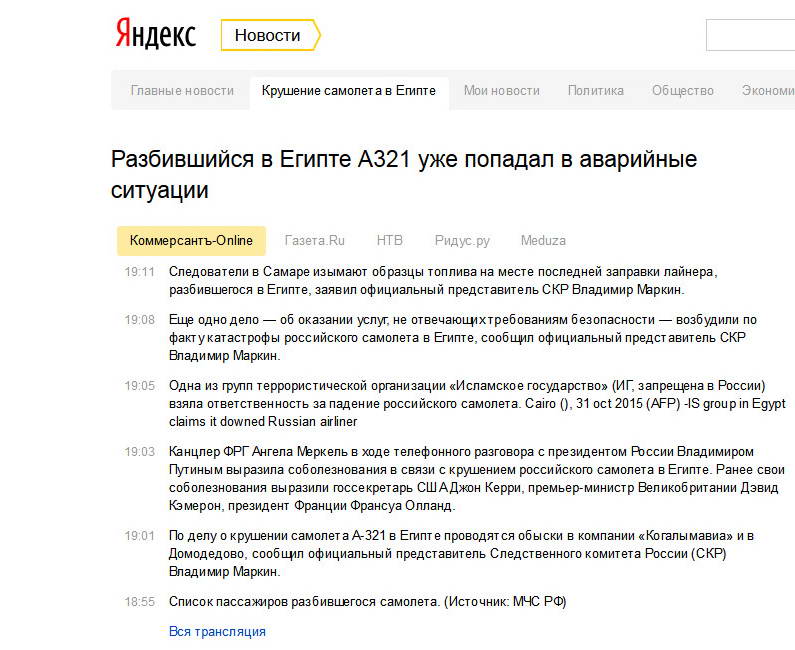This screenshot has height=650, width=795.
Task: Go to the Политика section
Action: (x=595, y=91)
